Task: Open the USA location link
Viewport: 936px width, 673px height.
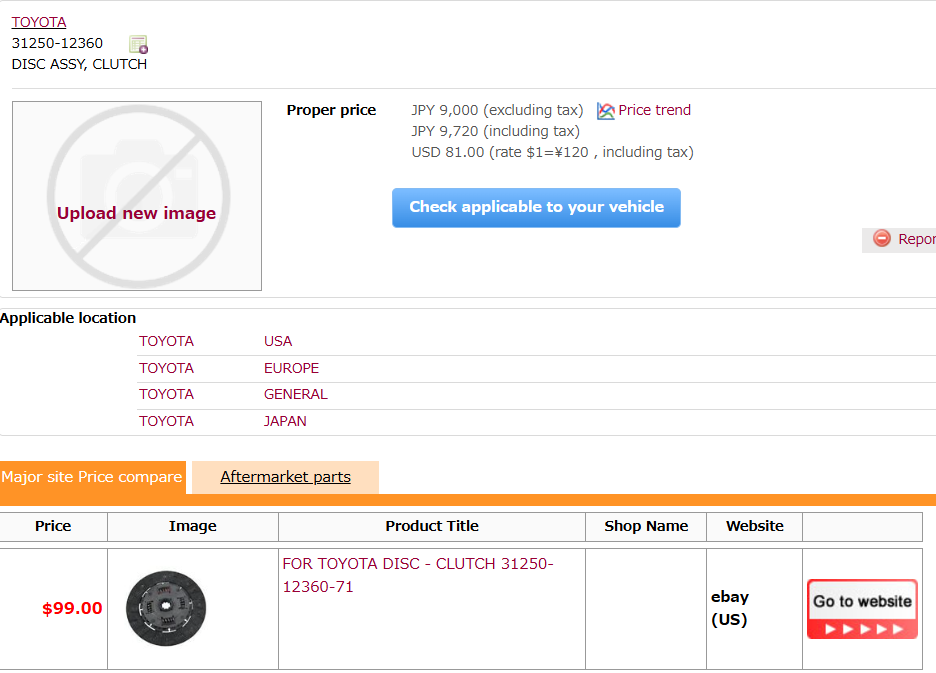Action: pos(278,341)
